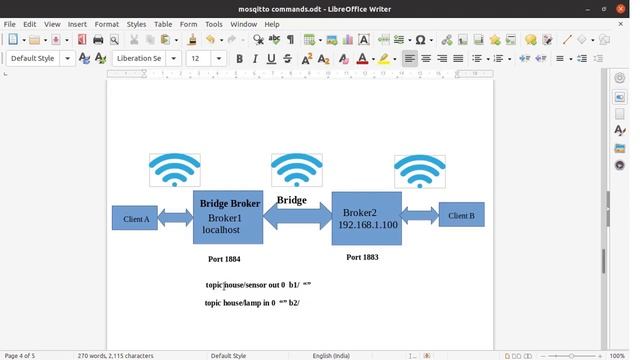640x360 pixels.
Task: Open font color dropdown arrow
Action: 373,59
